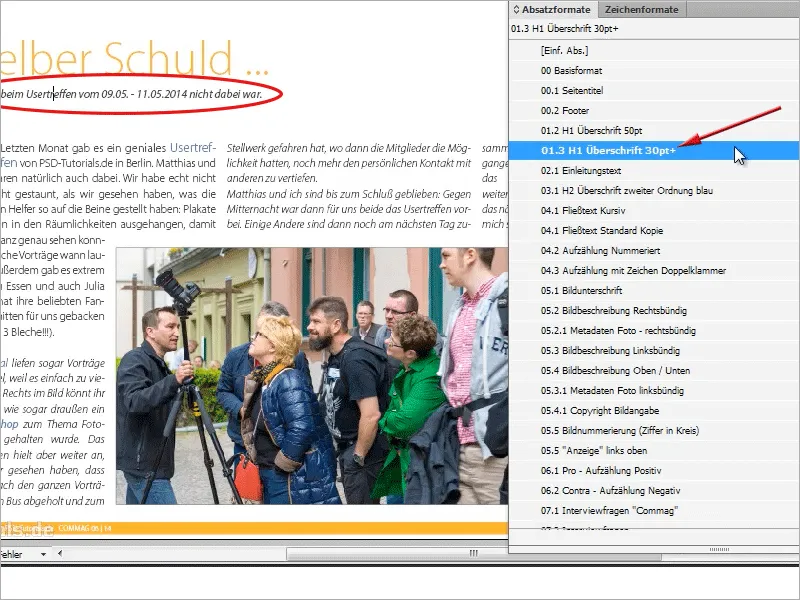800x600 pixels.
Task: Apply 04.1 Fließtext Kursiv style
Action: (x=654, y=210)
